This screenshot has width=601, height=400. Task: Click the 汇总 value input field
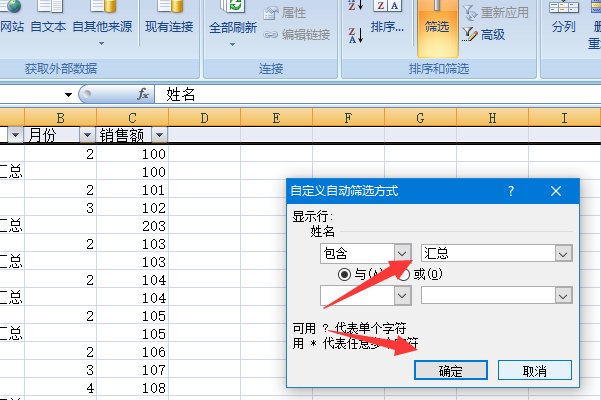pos(488,253)
